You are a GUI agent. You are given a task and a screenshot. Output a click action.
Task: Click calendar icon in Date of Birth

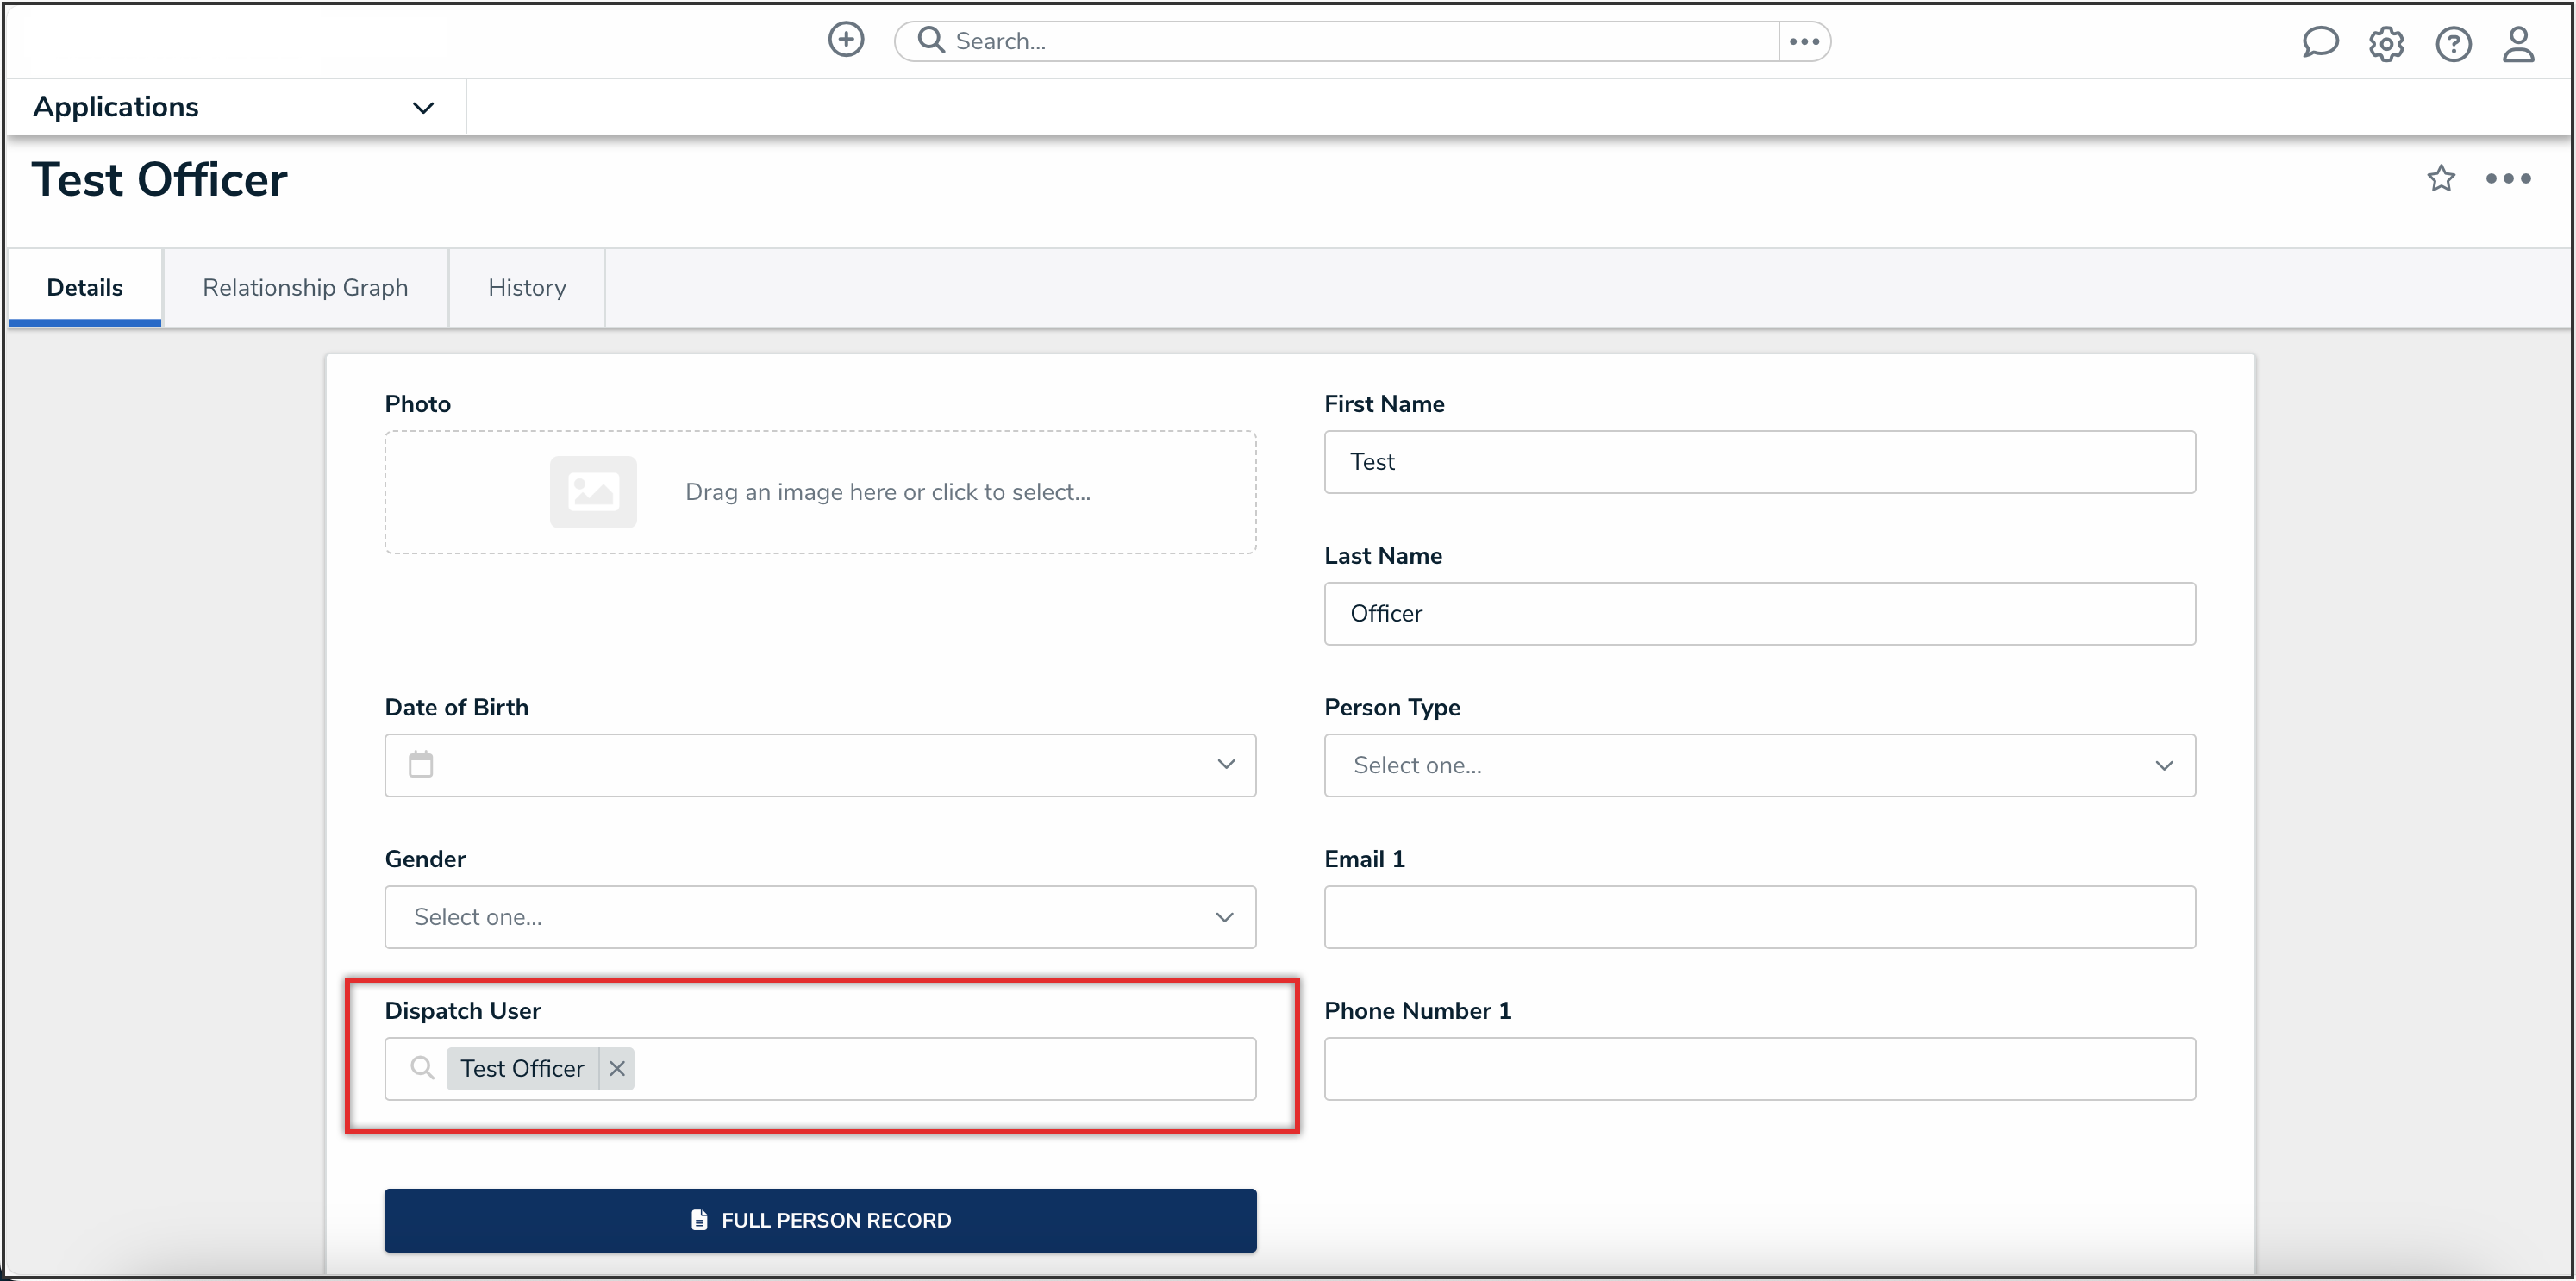(421, 765)
